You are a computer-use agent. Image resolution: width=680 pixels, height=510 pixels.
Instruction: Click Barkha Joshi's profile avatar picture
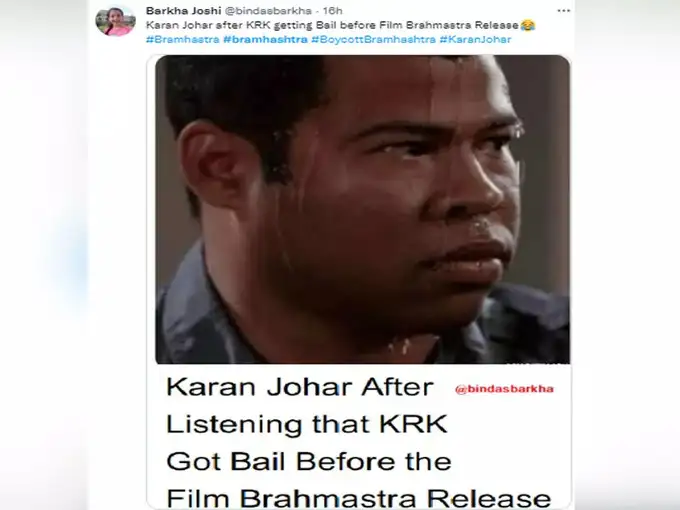pyautogui.click(x=115, y=21)
